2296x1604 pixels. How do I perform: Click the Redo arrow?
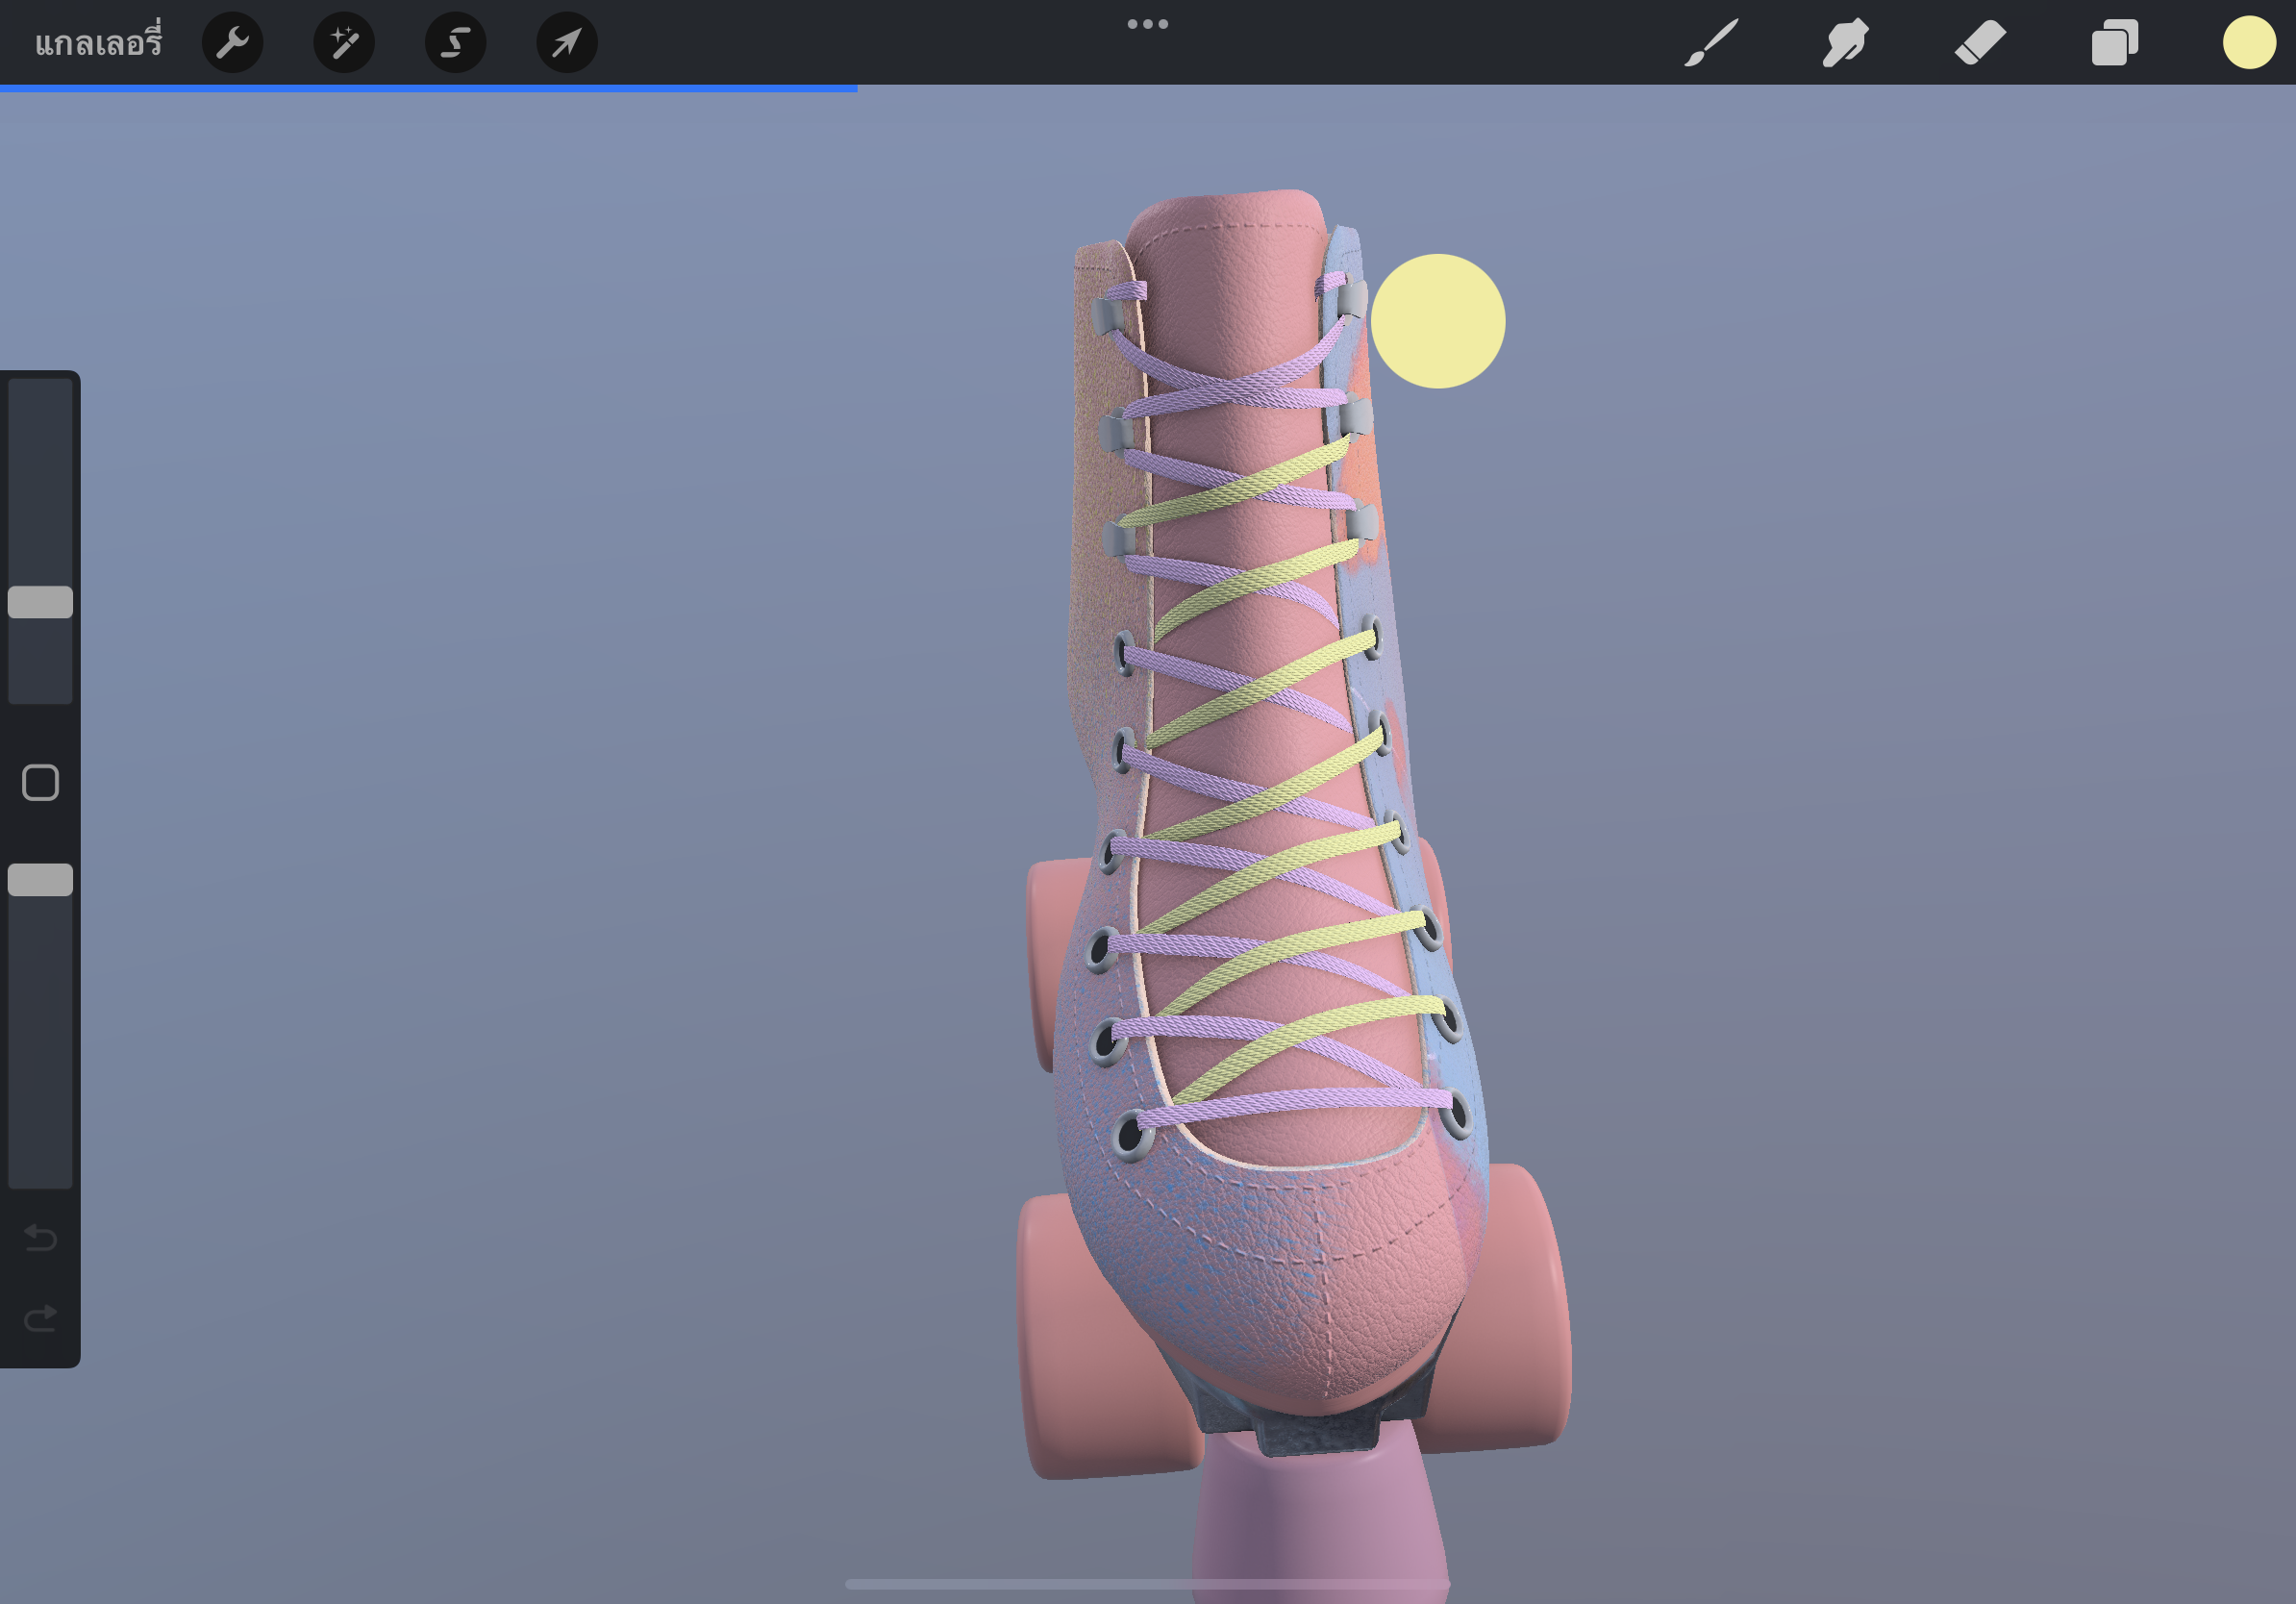coord(40,1319)
